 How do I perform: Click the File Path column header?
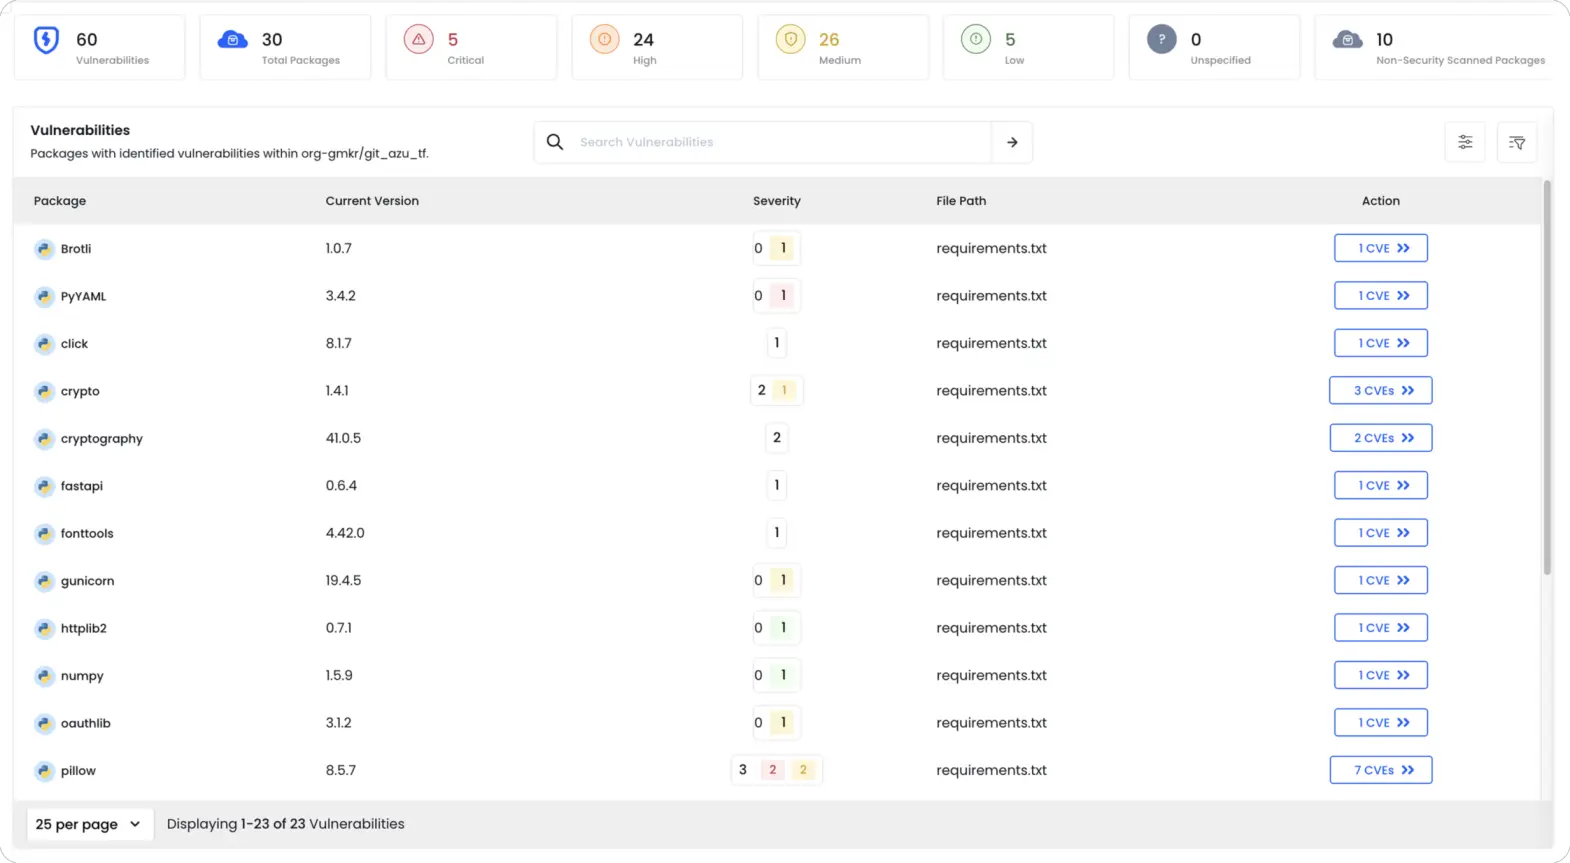961,201
